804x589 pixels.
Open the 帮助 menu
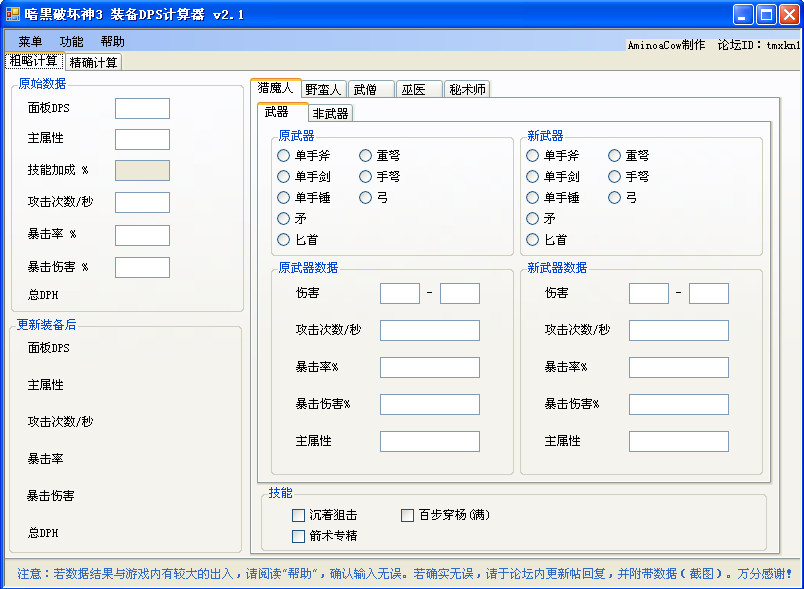pos(112,42)
